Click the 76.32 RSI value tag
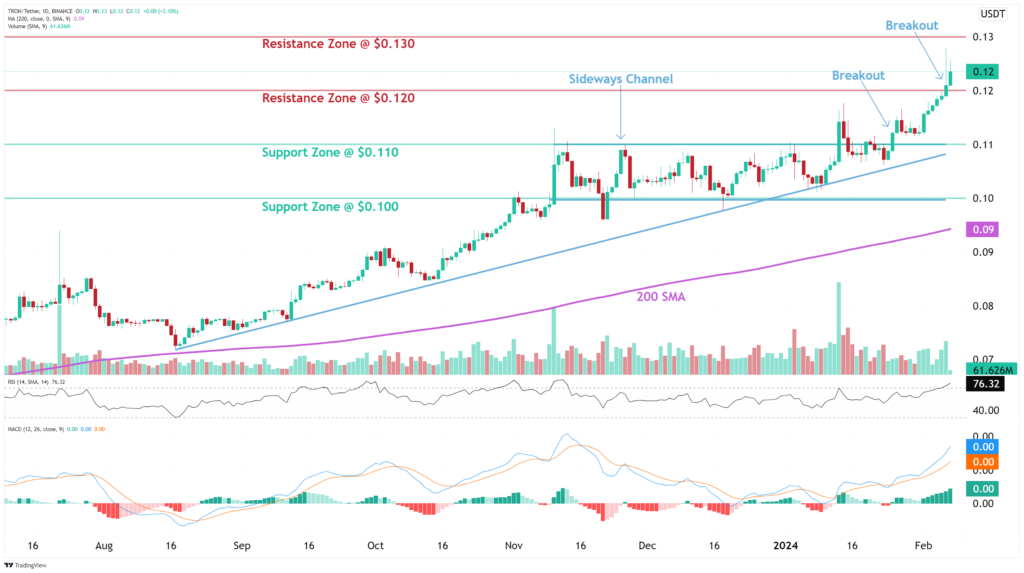 984,382
